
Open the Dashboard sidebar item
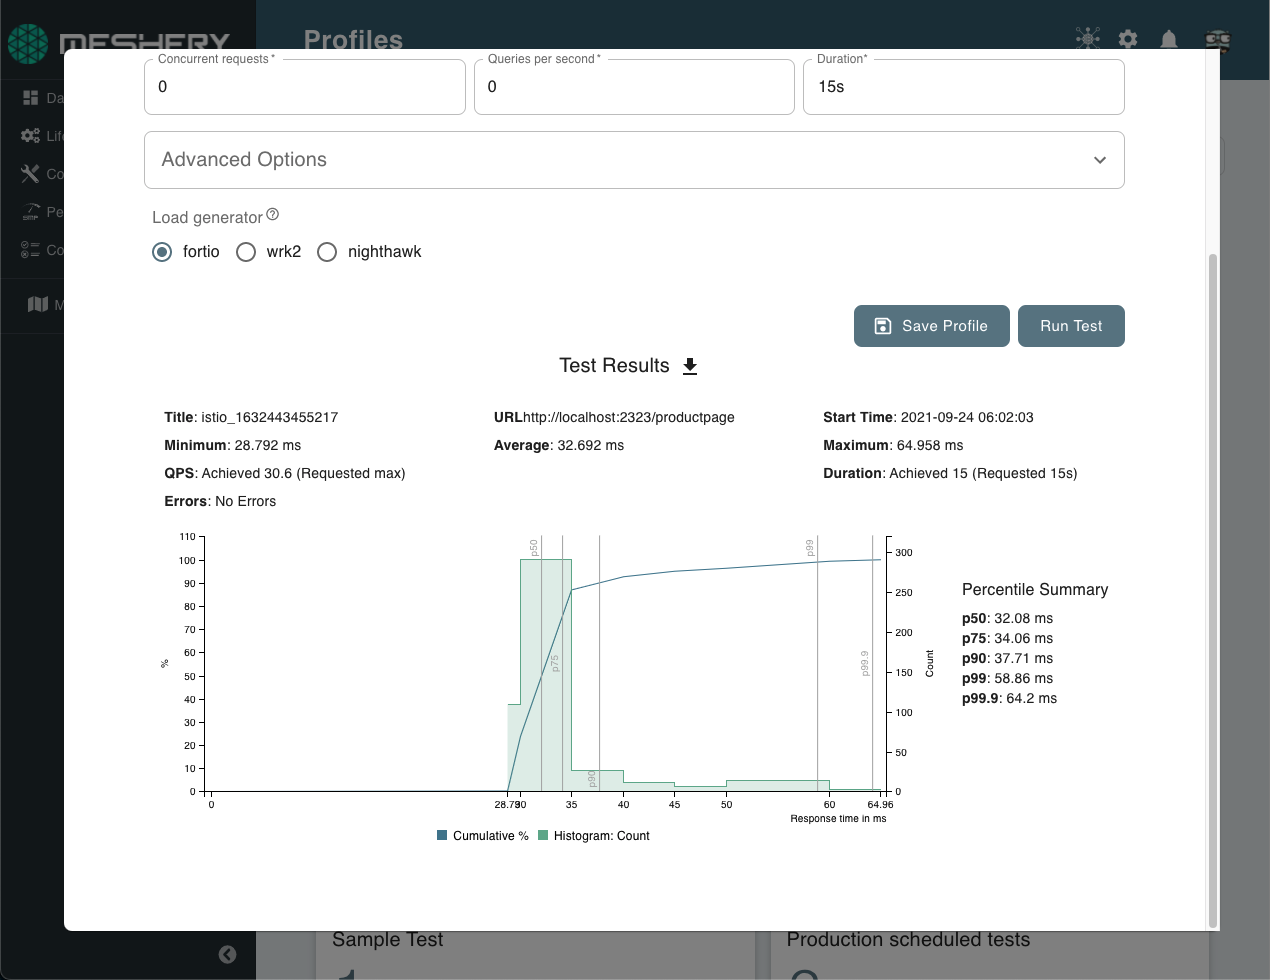tap(31, 98)
